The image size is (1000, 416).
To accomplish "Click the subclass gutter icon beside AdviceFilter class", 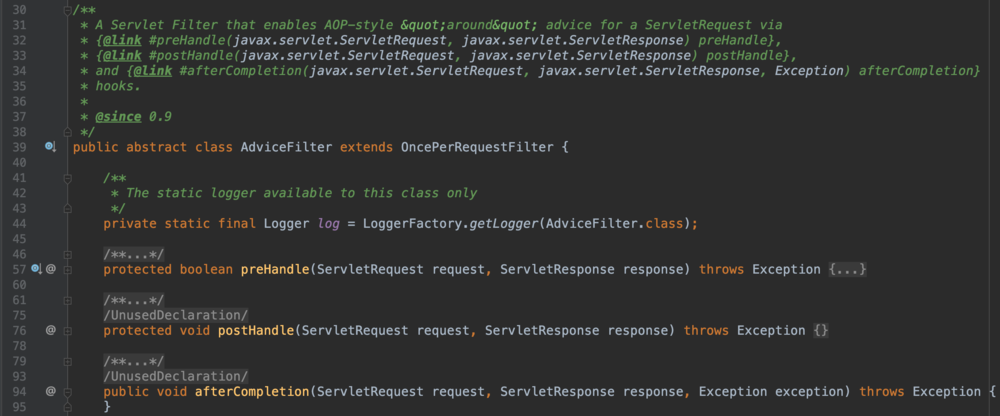I will pos(50,147).
